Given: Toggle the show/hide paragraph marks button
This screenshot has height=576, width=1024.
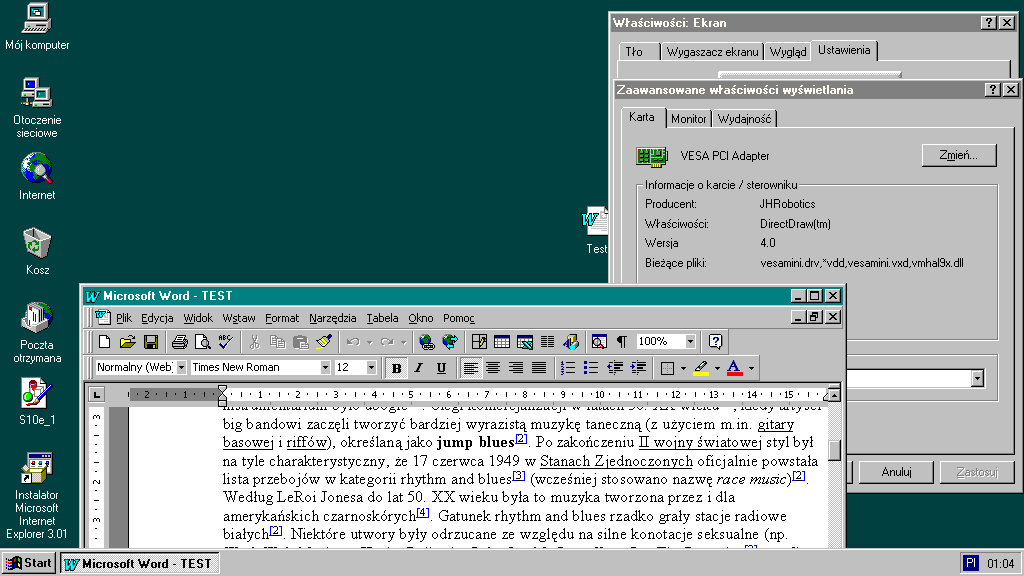Looking at the screenshot, I should [622, 342].
